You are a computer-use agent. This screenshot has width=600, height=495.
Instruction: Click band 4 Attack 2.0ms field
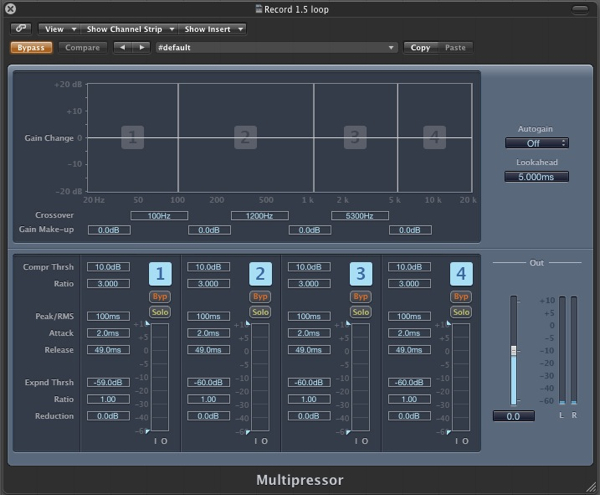click(409, 333)
